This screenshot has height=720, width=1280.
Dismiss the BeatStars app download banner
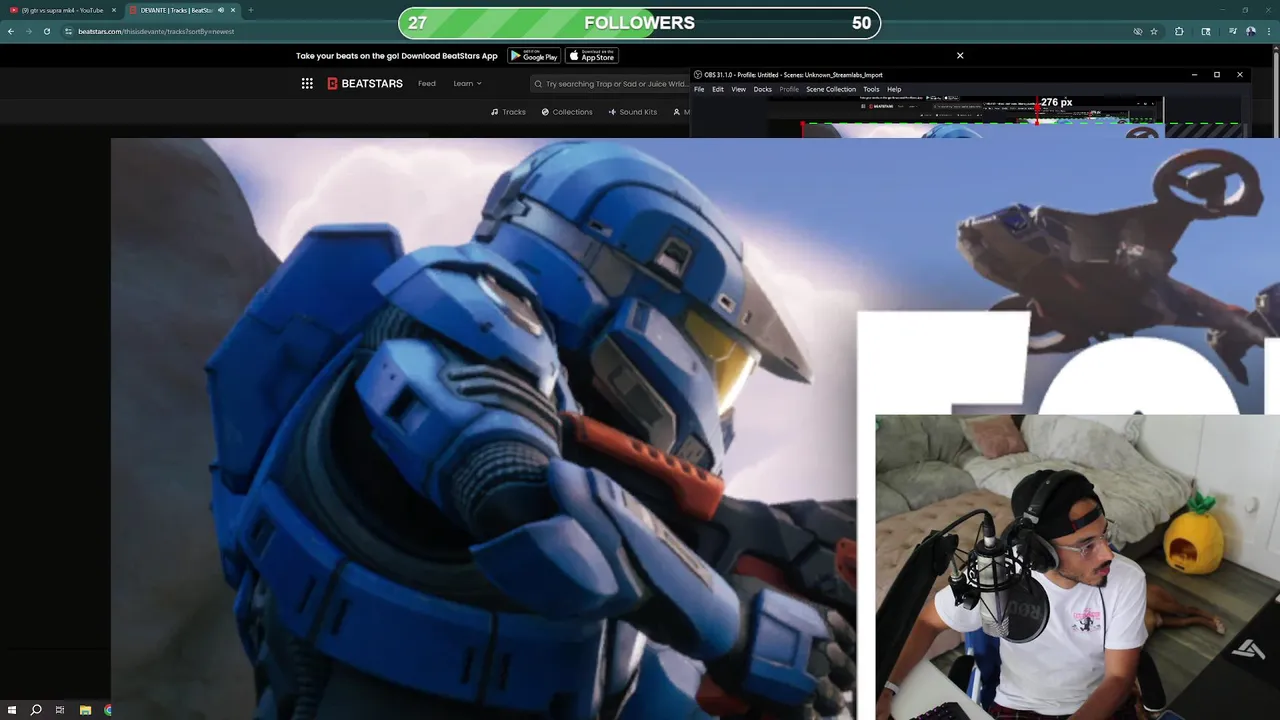click(x=960, y=56)
